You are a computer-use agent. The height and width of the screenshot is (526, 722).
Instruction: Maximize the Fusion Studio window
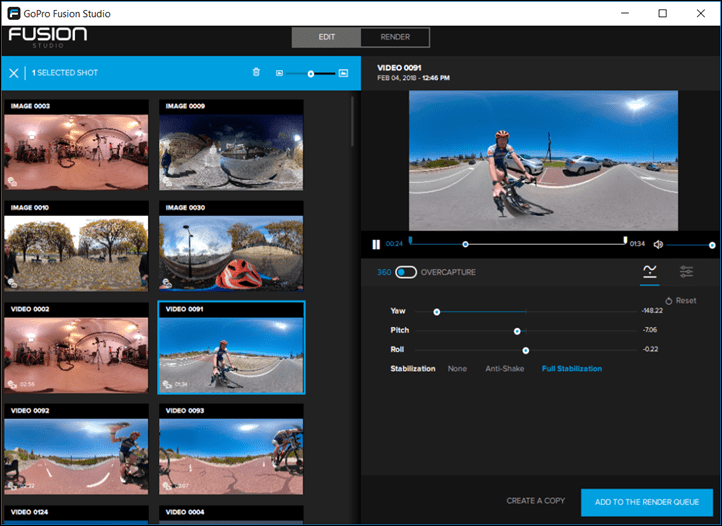(663, 13)
